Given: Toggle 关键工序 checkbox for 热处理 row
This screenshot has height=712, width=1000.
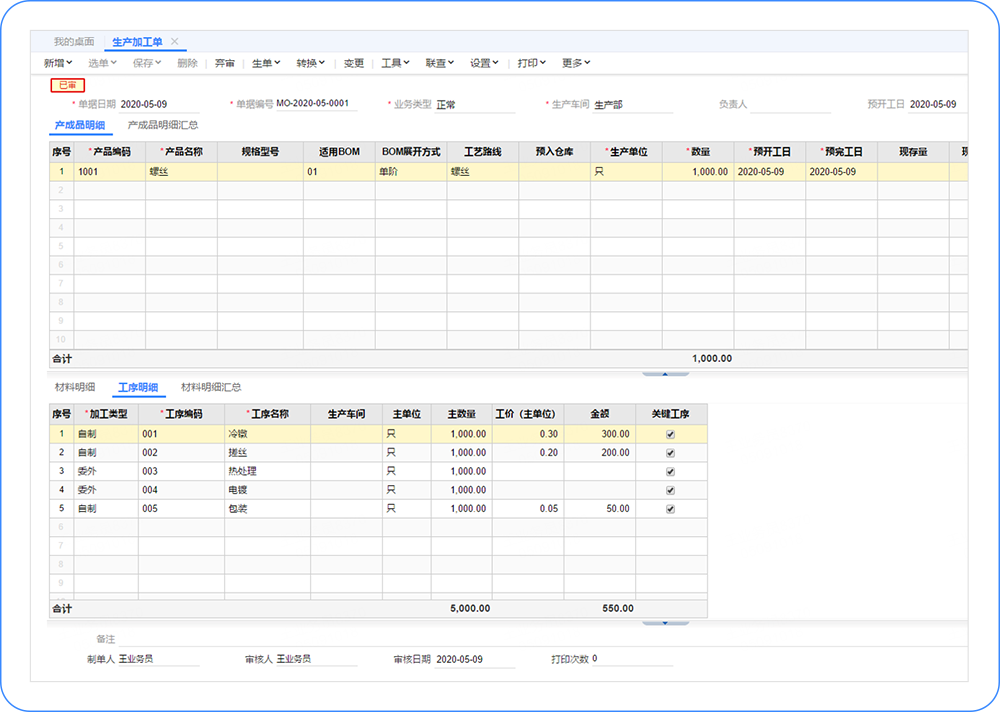Looking at the screenshot, I should (670, 471).
